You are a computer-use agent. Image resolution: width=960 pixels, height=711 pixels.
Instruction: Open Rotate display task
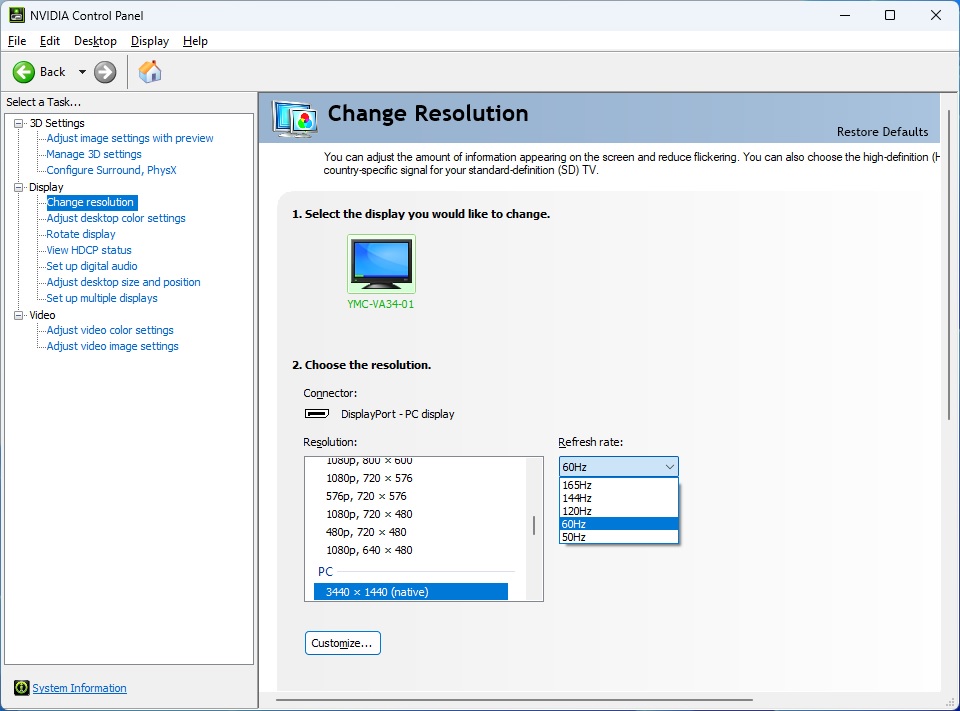(81, 234)
